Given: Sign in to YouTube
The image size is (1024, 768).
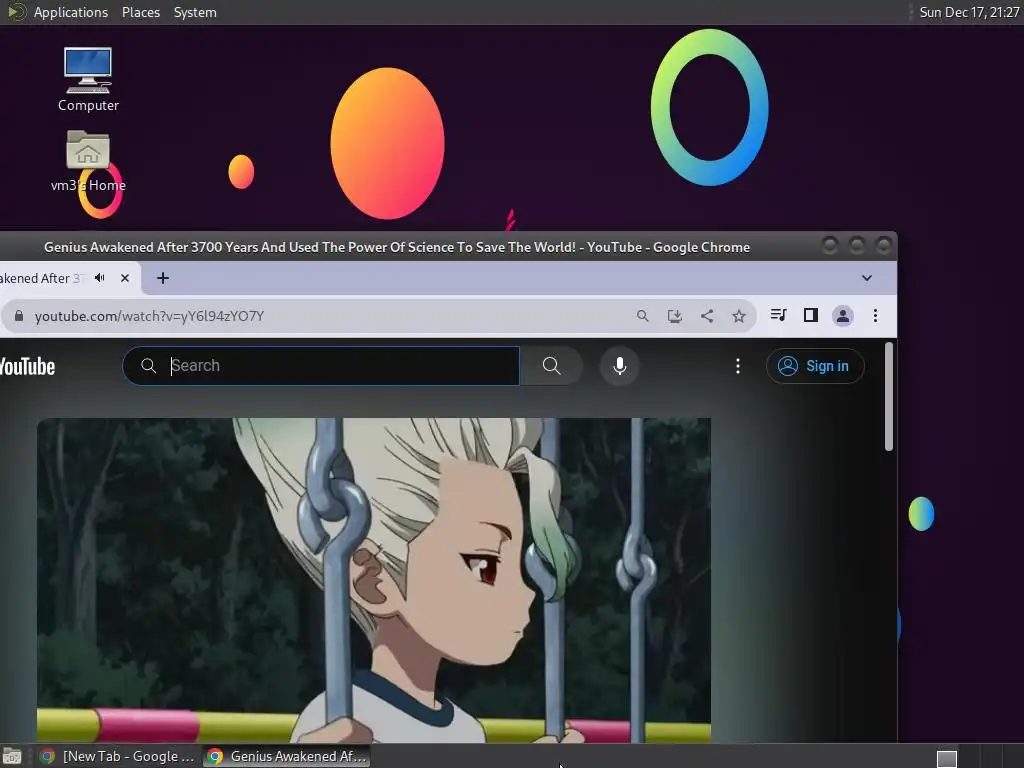Looking at the screenshot, I should point(815,366).
